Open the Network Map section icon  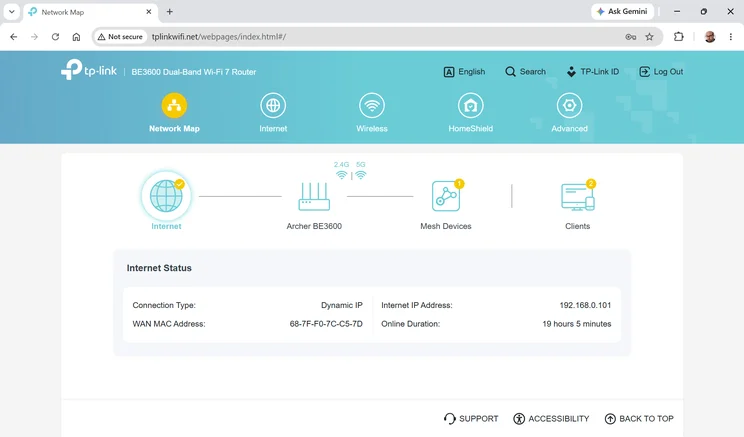[174, 105]
